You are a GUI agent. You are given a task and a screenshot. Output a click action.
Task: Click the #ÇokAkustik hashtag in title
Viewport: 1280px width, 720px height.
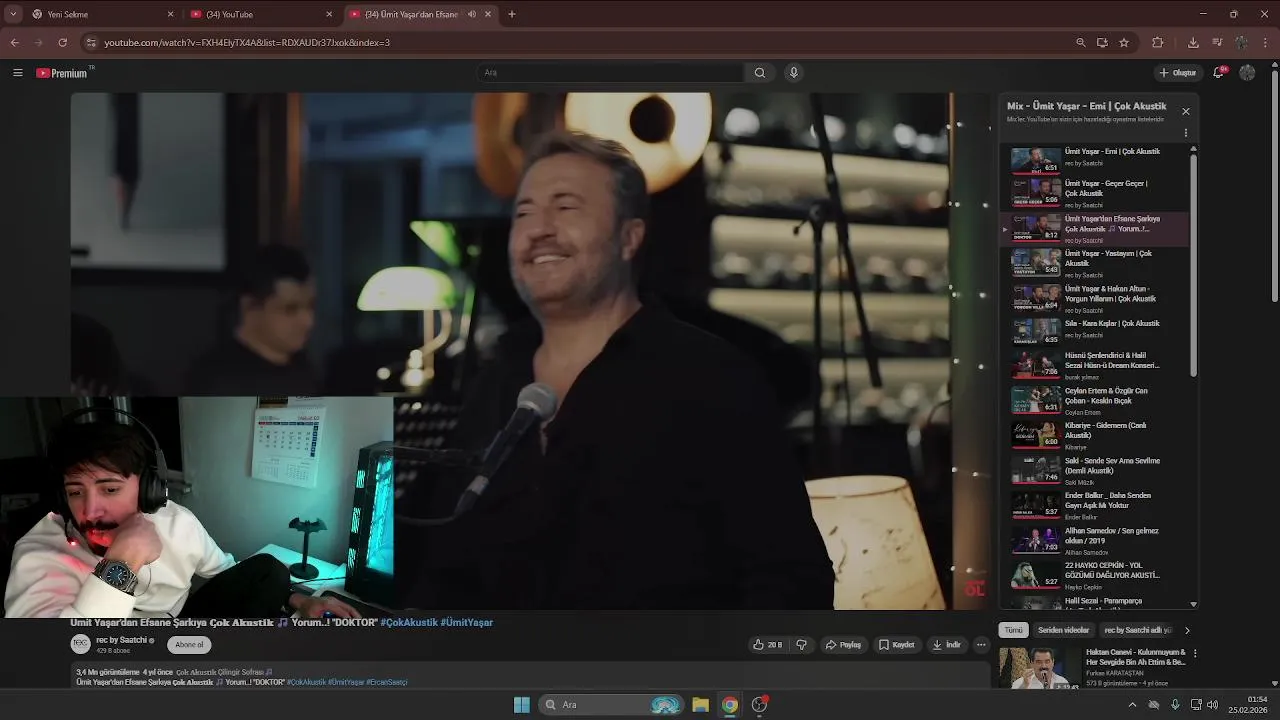409,622
